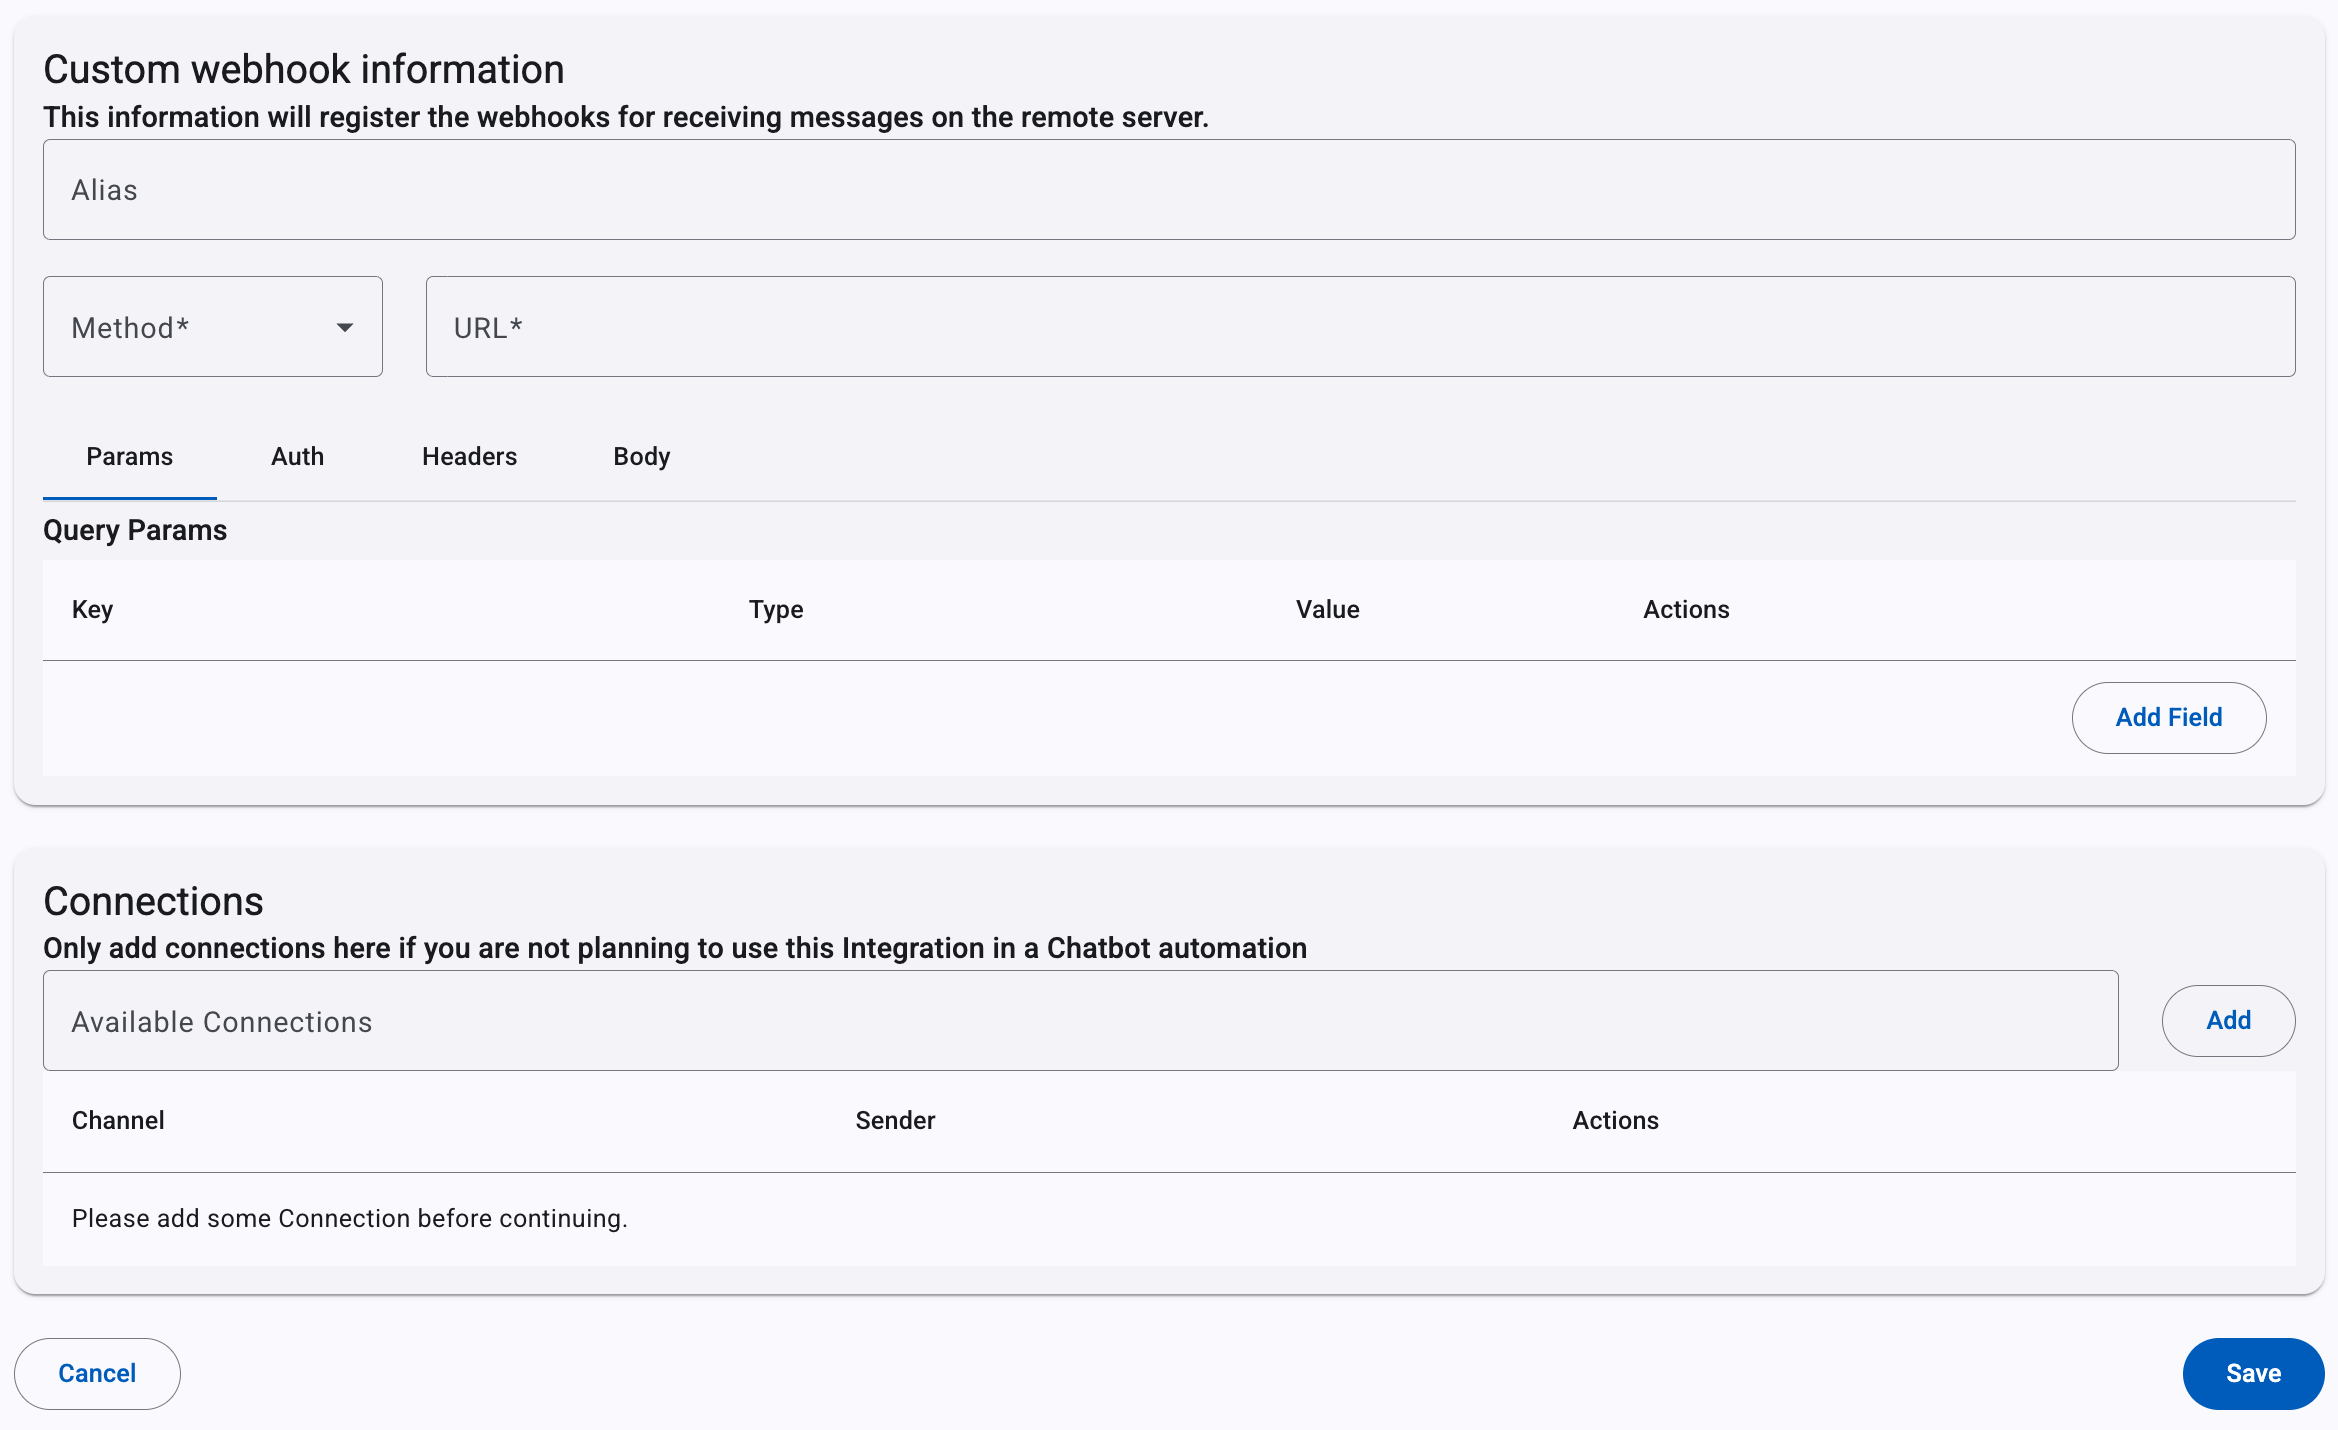Switch to the Params tab
2338x1430 pixels.
(x=130, y=457)
